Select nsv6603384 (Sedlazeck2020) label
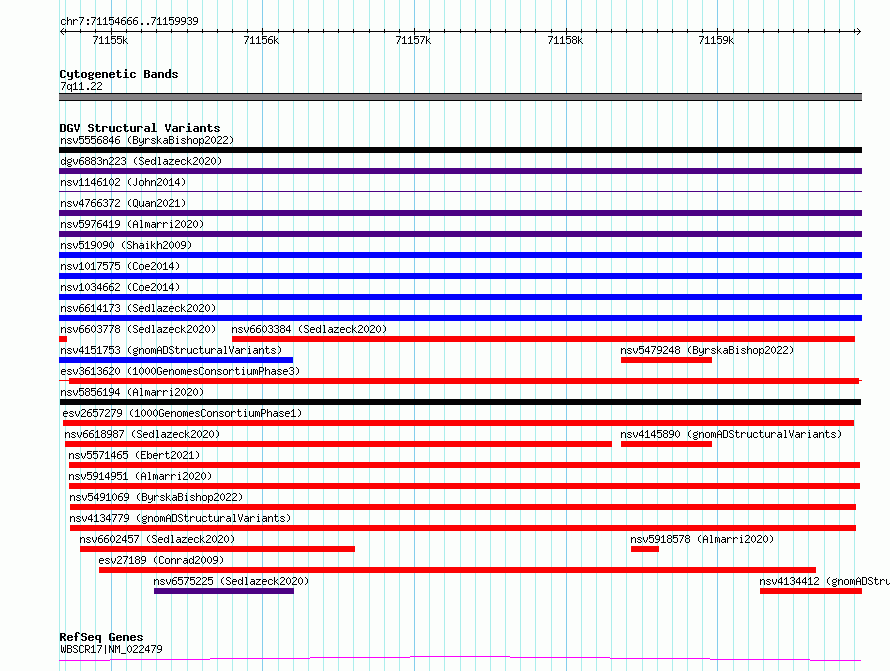 pyautogui.click(x=309, y=329)
